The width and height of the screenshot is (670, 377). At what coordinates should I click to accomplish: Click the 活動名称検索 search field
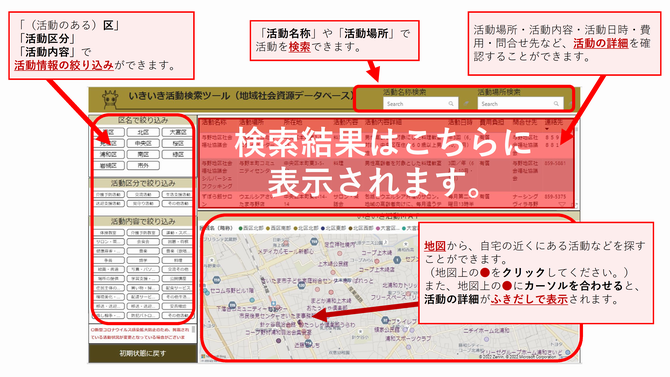[420, 103]
